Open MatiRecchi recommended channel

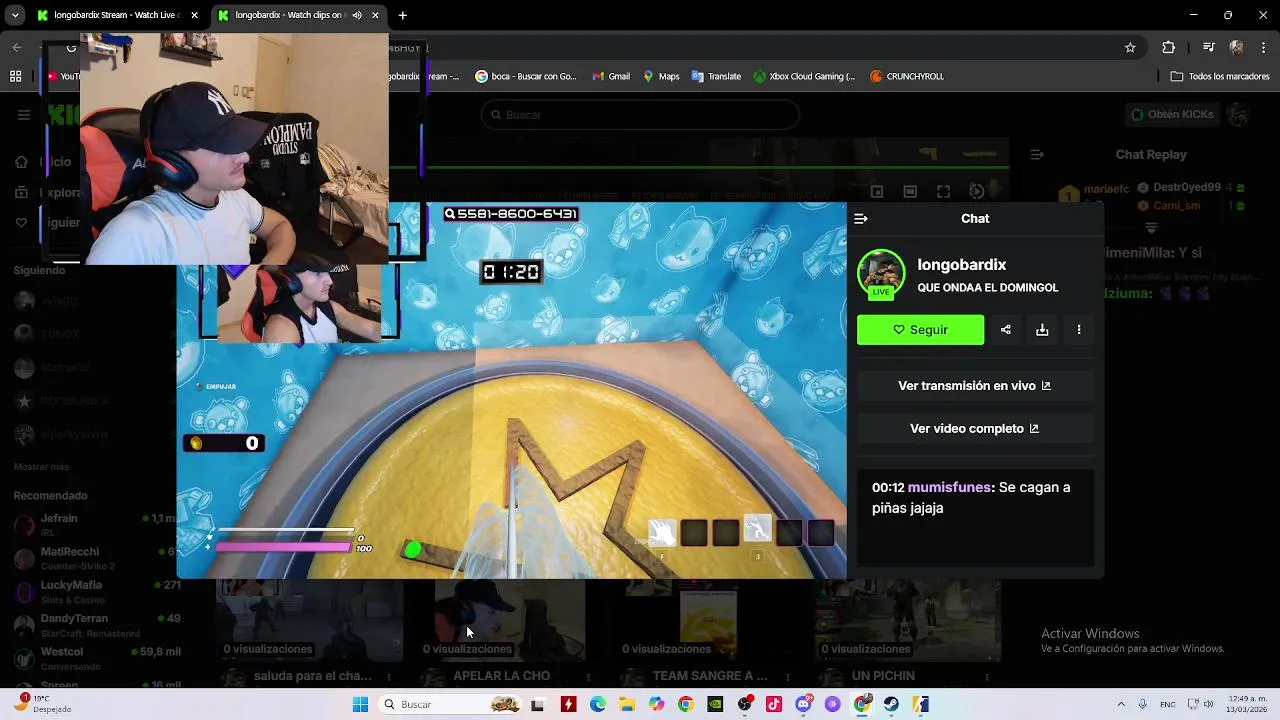tap(95, 557)
